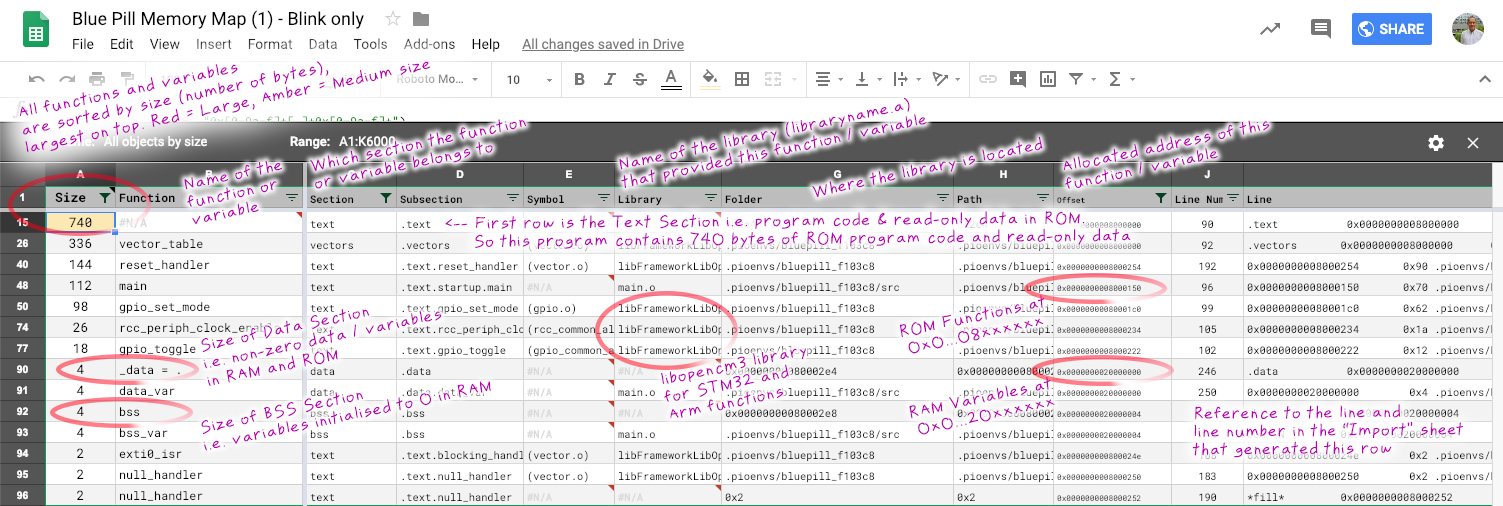Screen dimensions: 1503x506
Task: Apply strikethrough formatting
Action: click(639, 79)
